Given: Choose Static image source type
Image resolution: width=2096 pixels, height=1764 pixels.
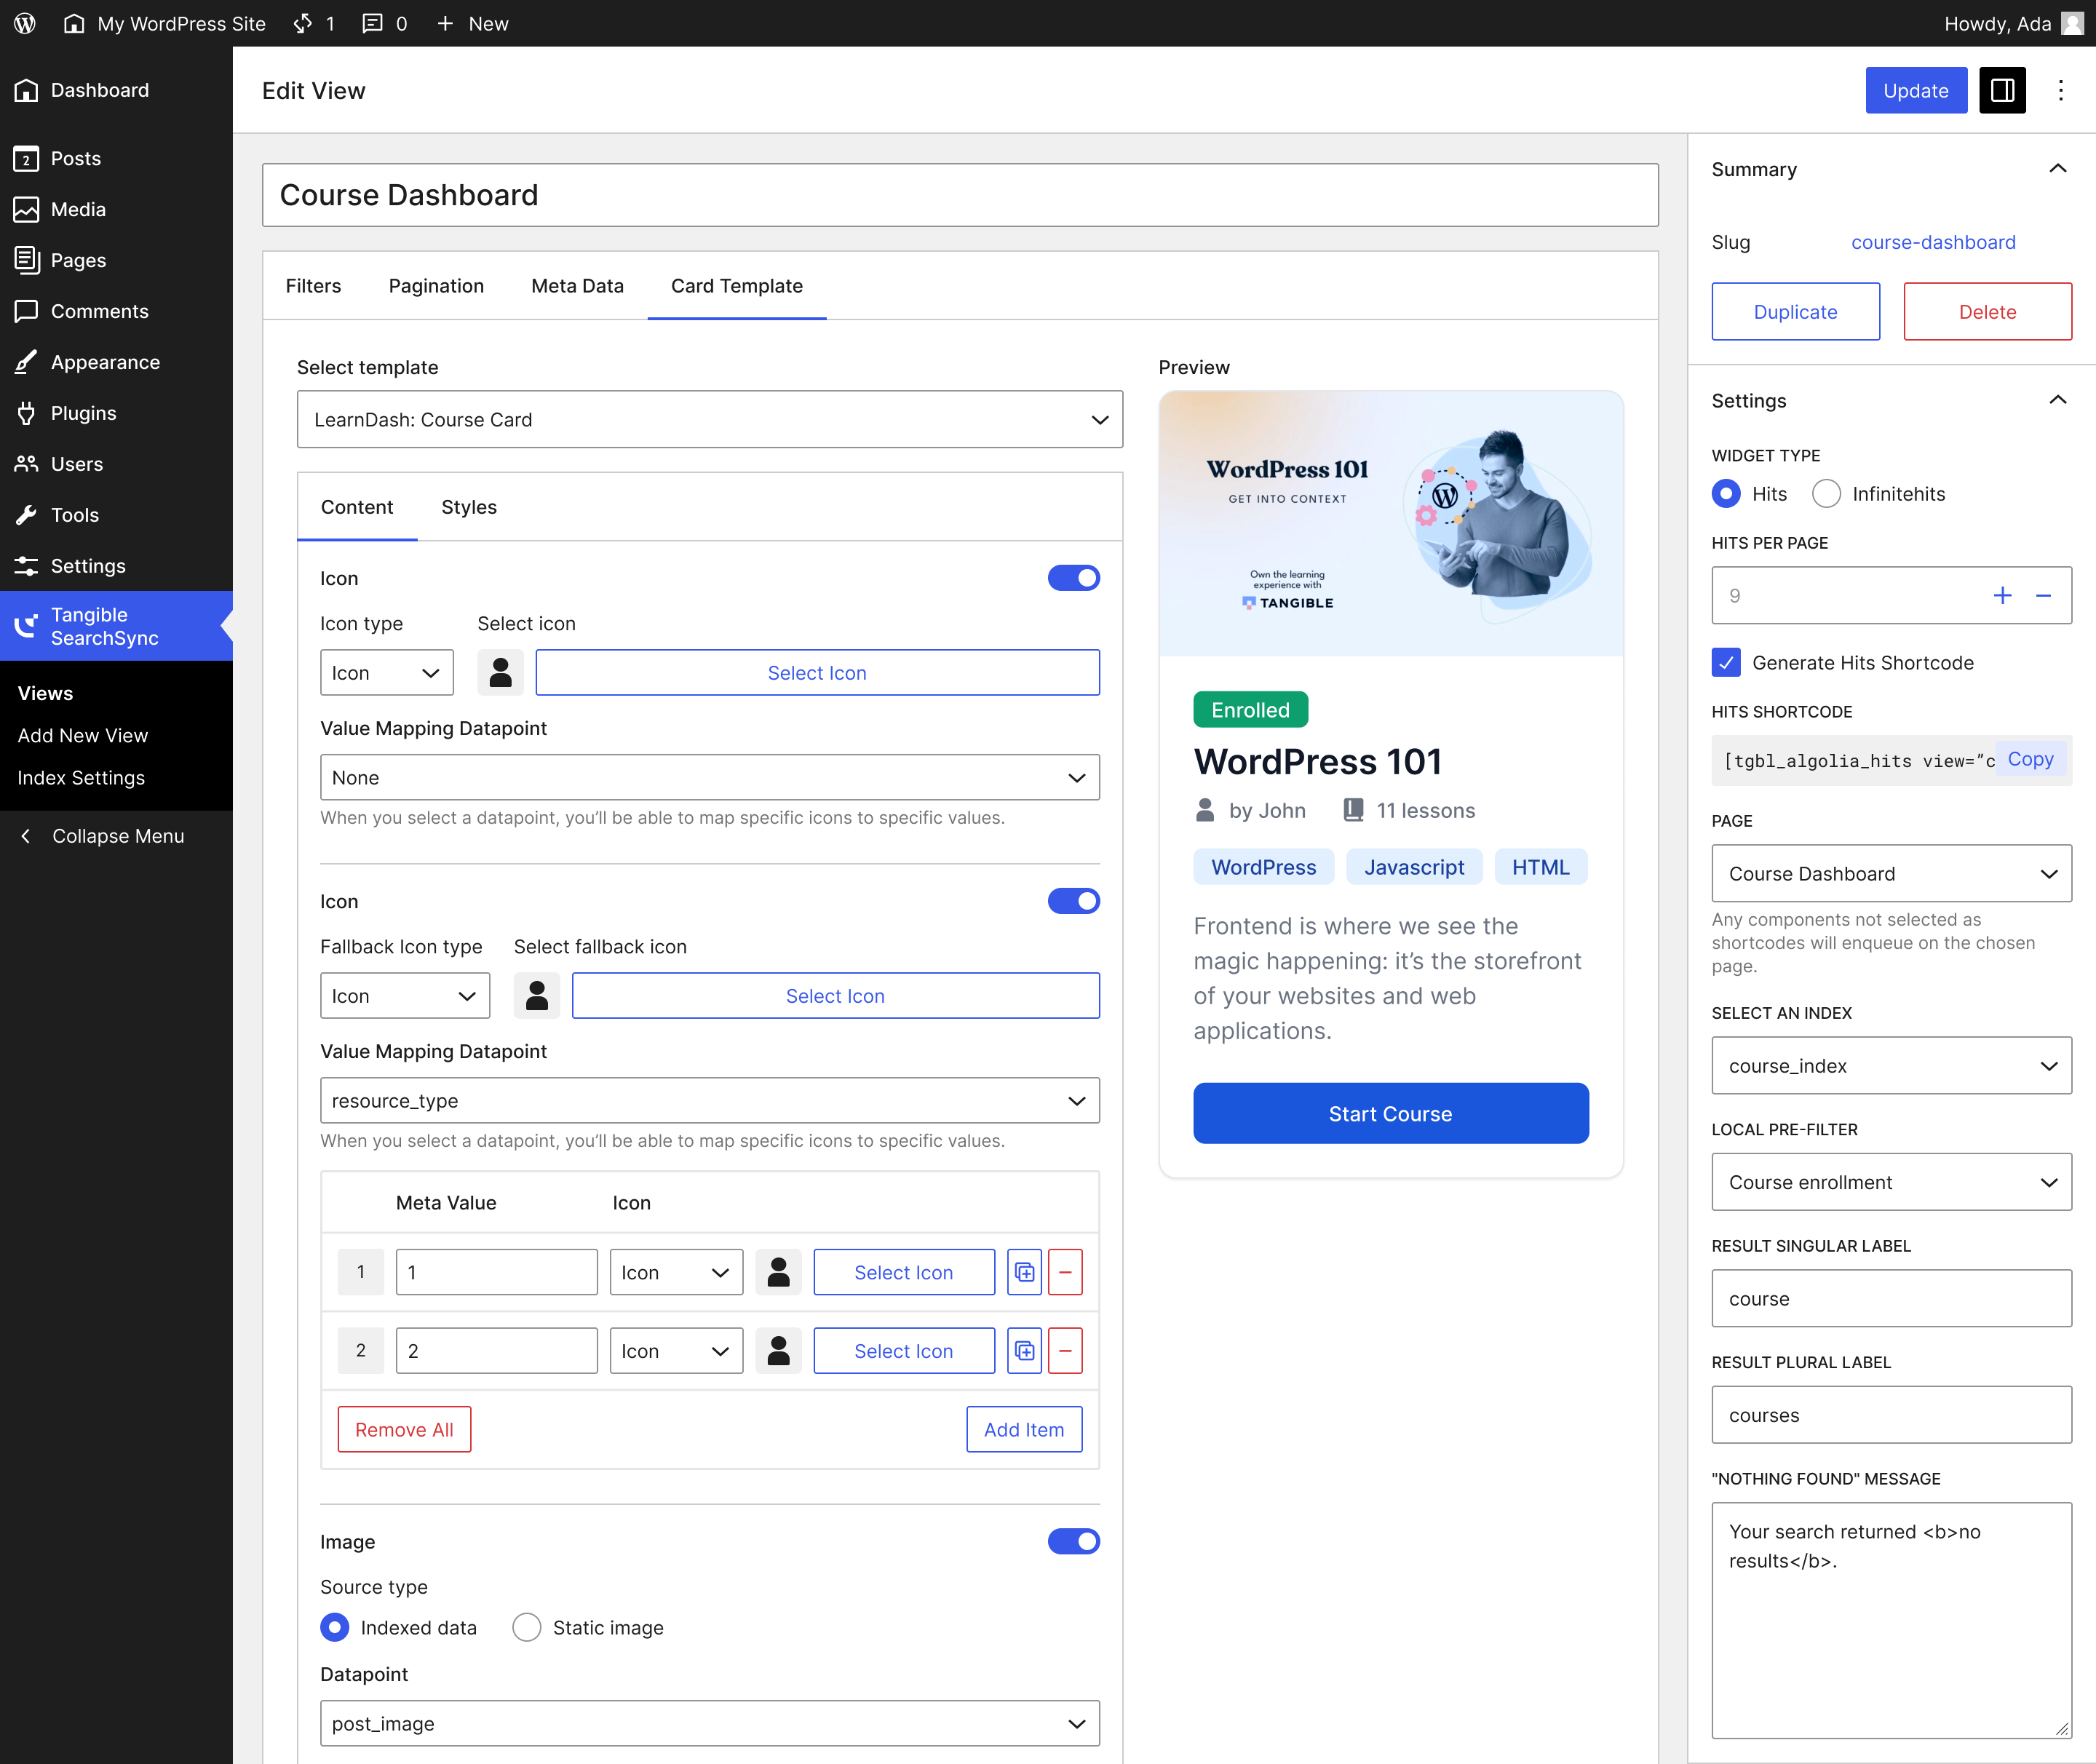Looking at the screenshot, I should pos(527,1628).
